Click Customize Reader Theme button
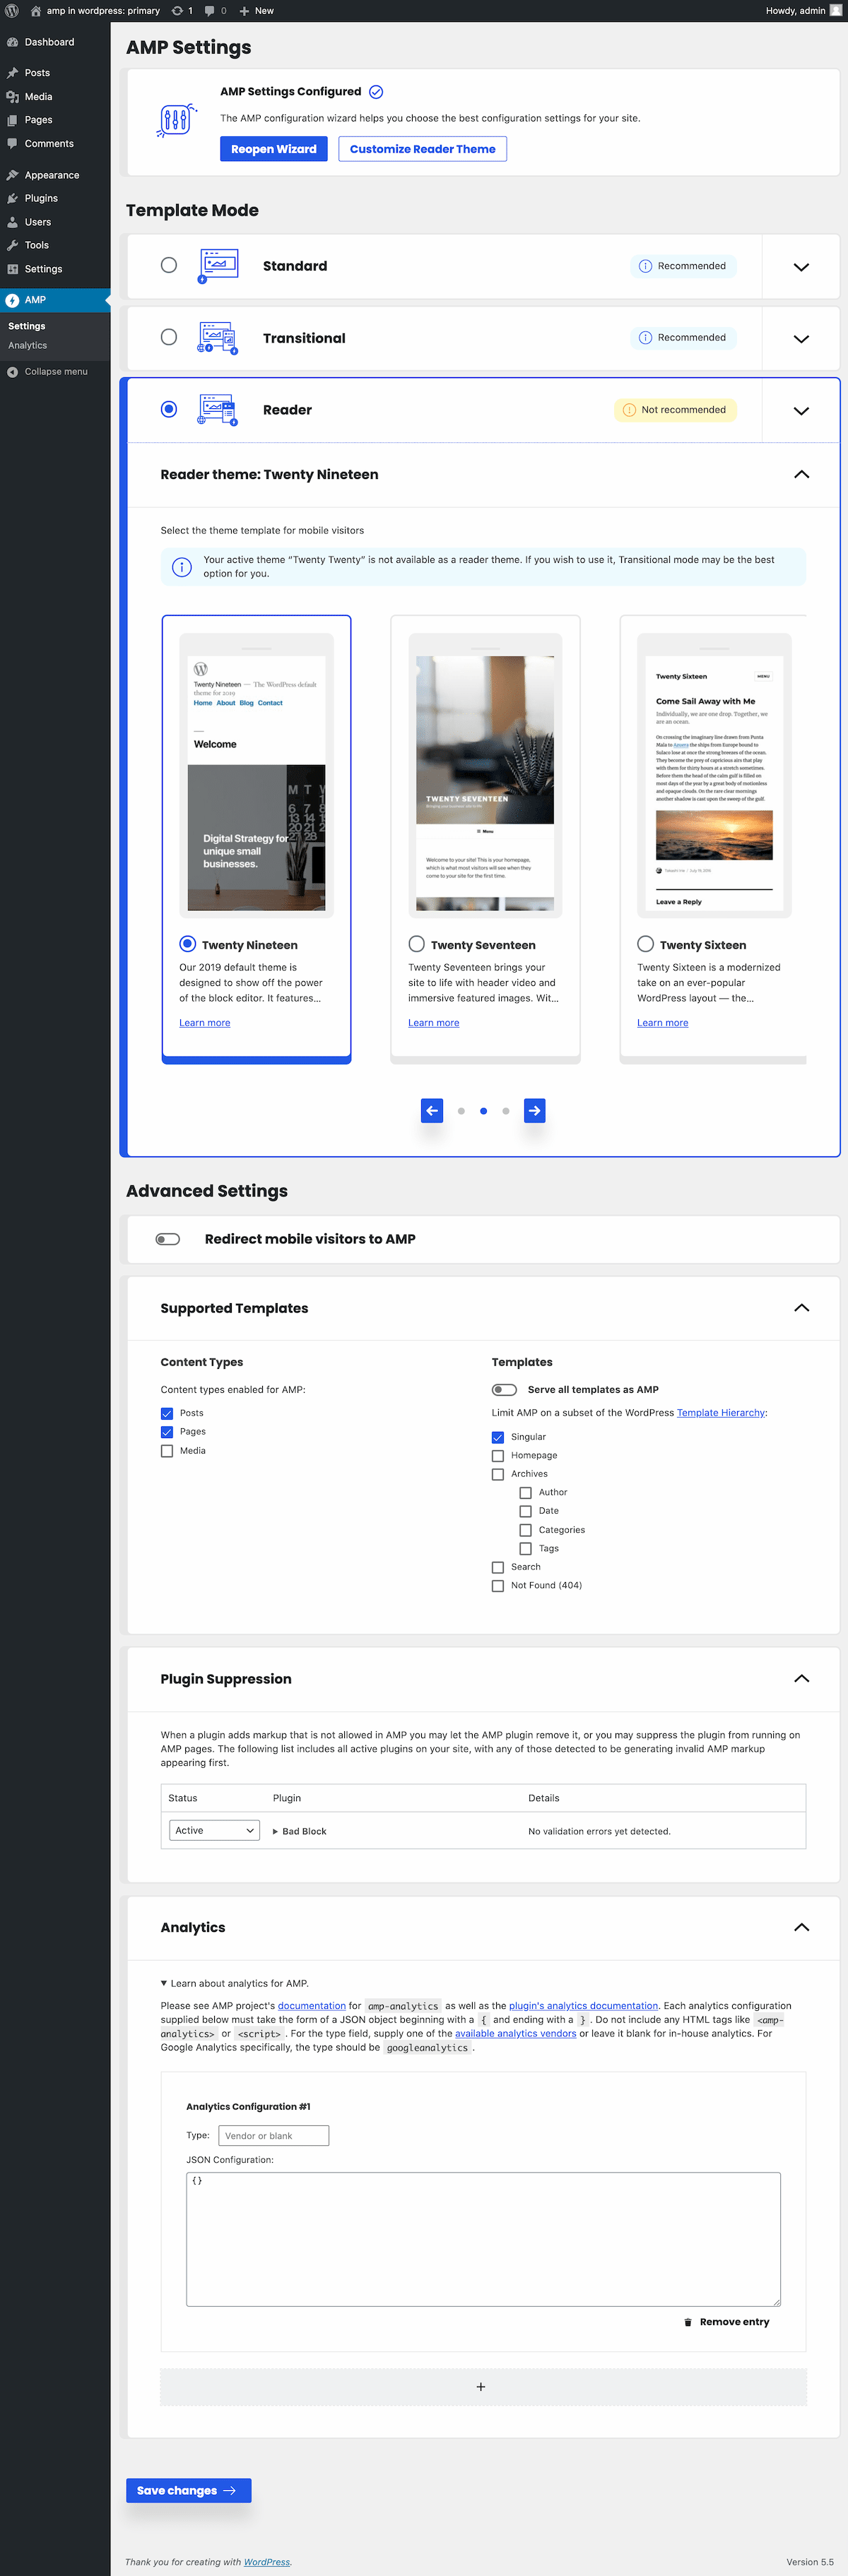Image resolution: width=848 pixels, height=2576 pixels. (x=422, y=149)
